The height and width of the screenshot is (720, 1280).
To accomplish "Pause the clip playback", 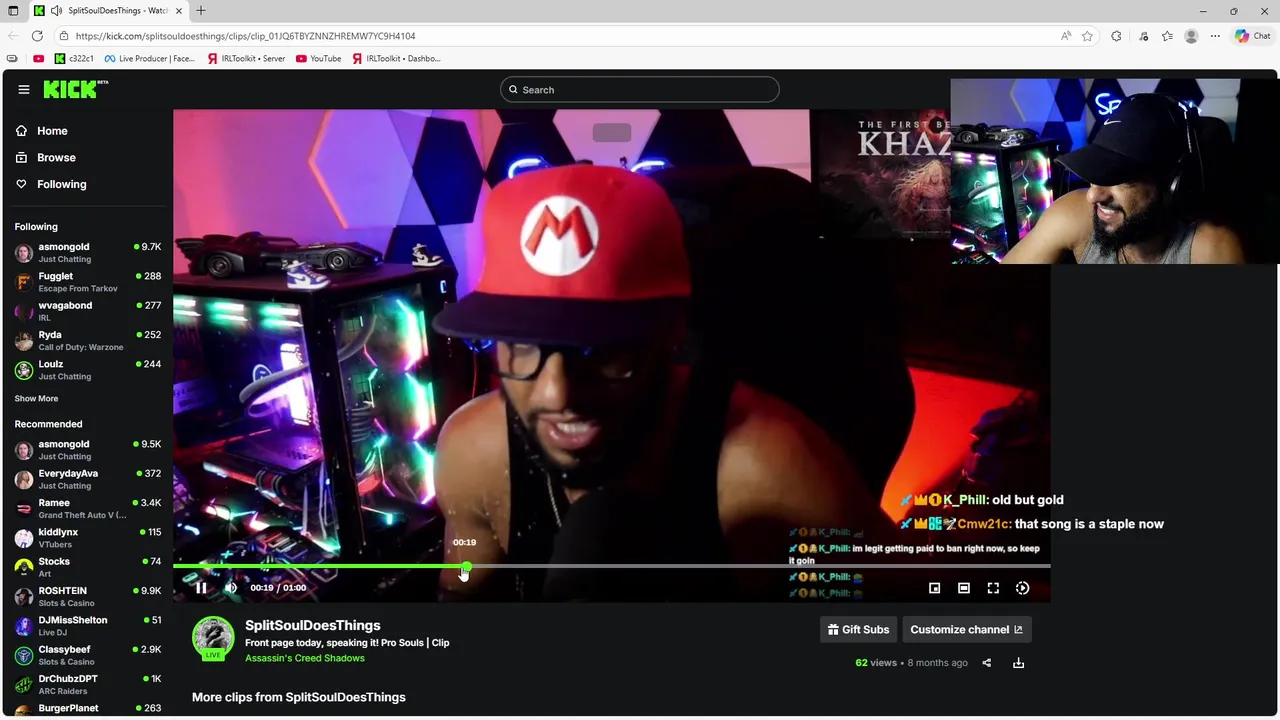I will pos(201,588).
